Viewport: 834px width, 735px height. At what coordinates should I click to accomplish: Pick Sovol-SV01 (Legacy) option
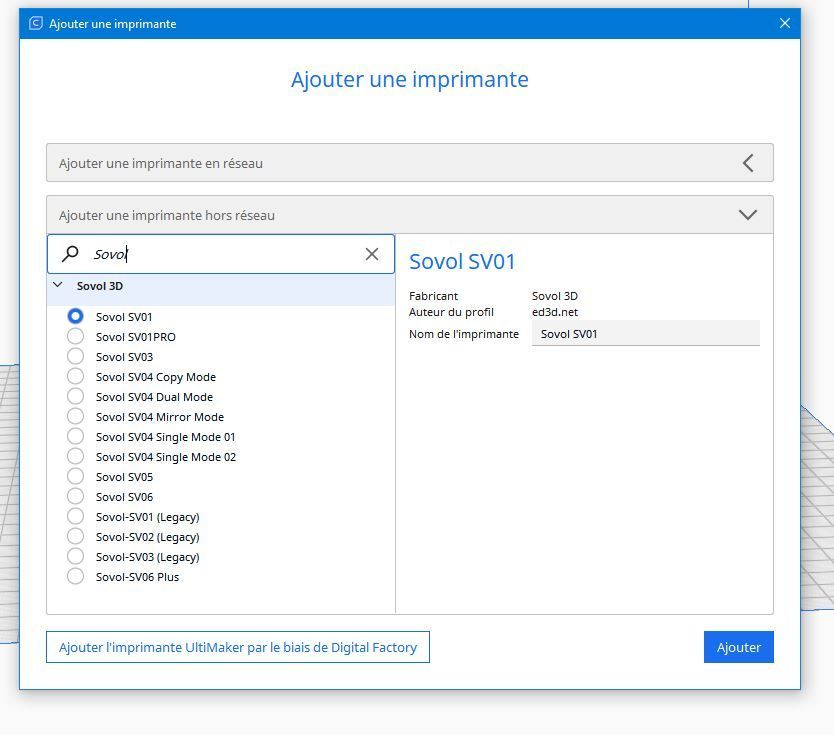(76, 516)
